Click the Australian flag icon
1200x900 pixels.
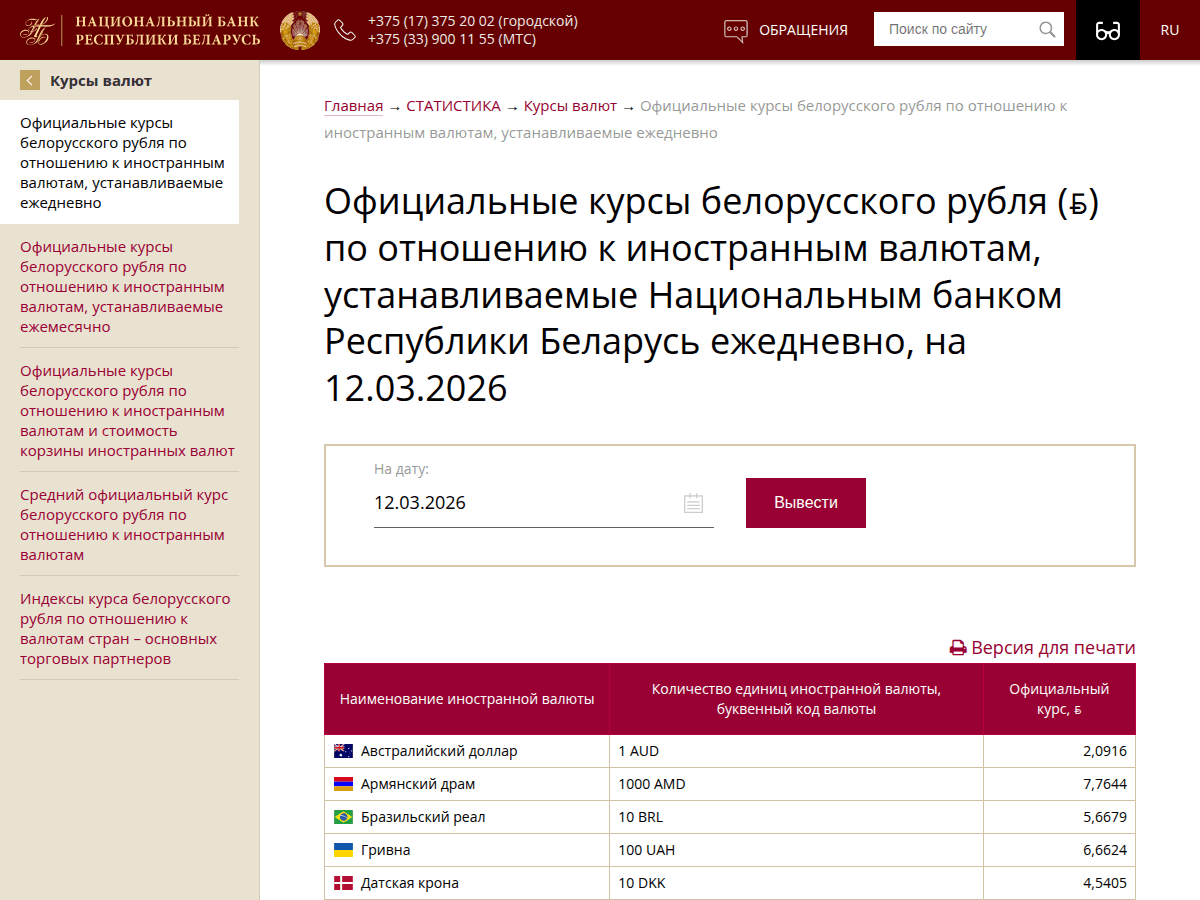(x=343, y=751)
